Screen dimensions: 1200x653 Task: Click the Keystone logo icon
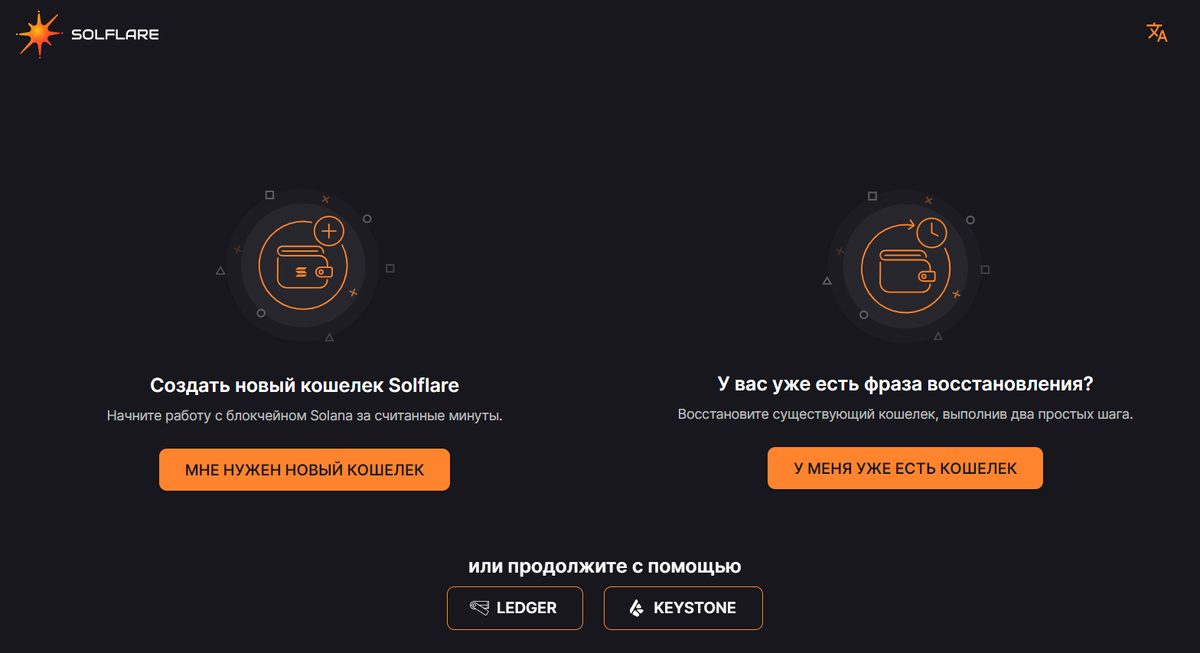tap(636, 608)
